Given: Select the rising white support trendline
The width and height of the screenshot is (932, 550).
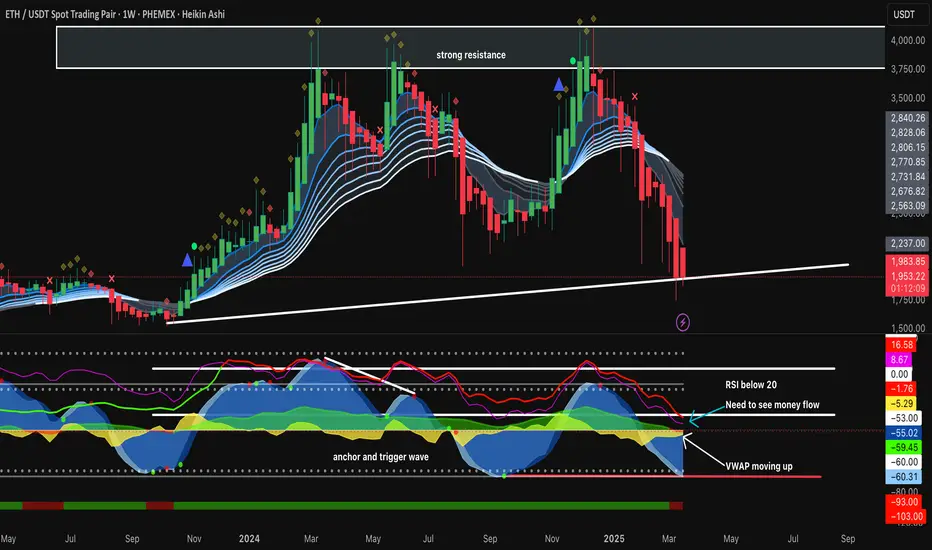Looking at the screenshot, I should (508, 294).
